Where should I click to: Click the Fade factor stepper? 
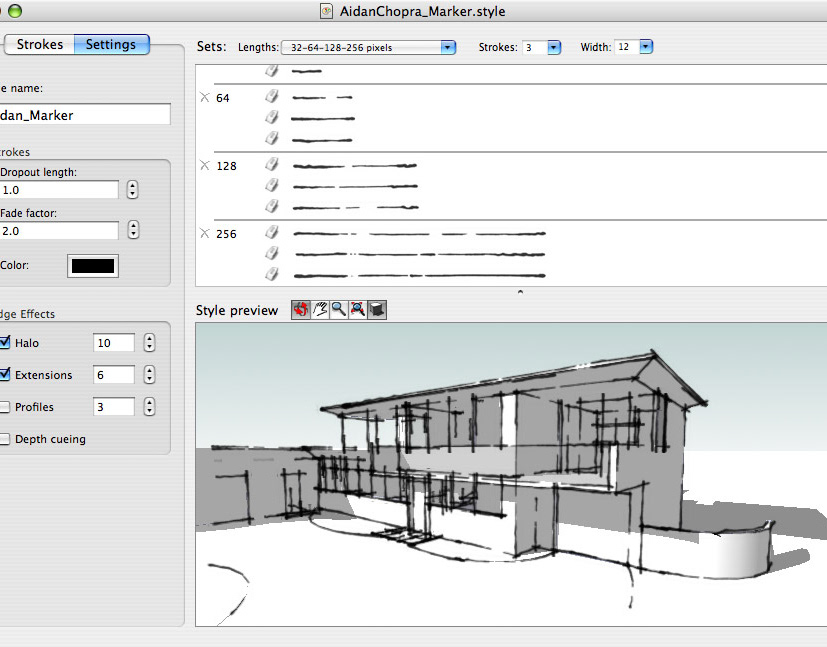click(133, 230)
